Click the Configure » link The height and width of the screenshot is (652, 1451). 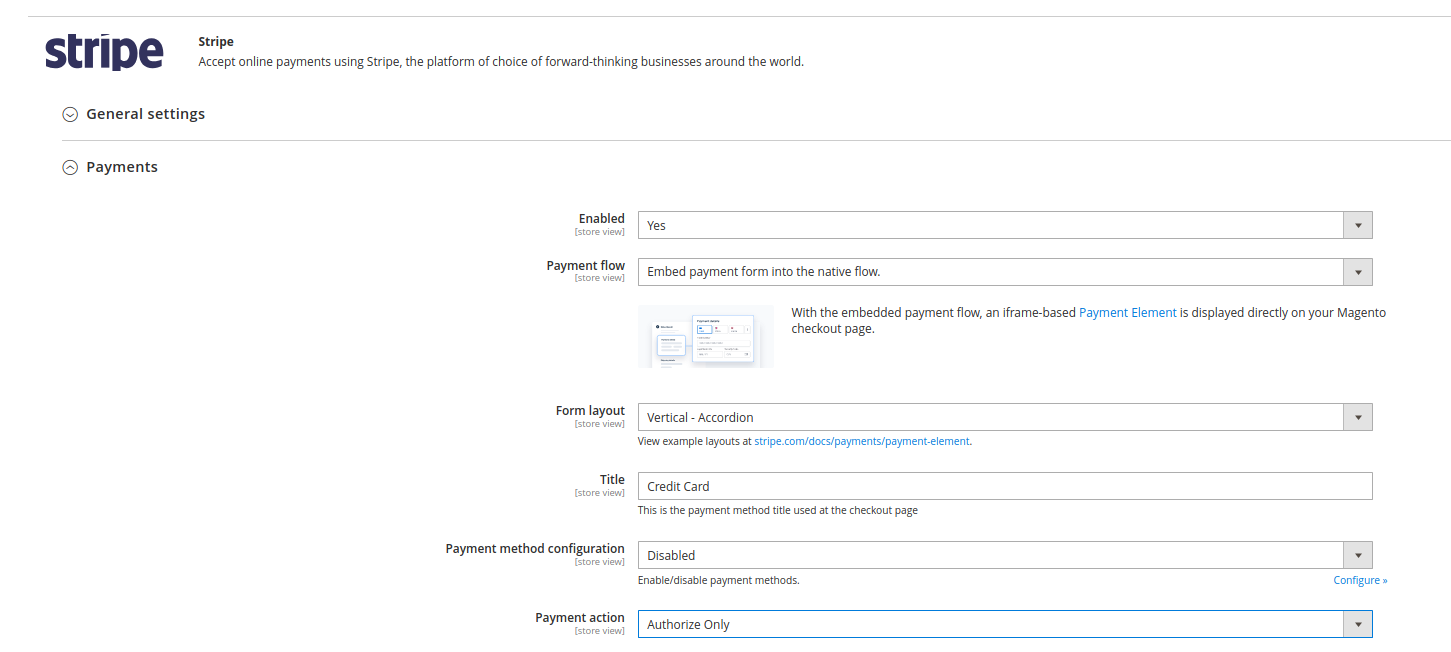click(1360, 580)
